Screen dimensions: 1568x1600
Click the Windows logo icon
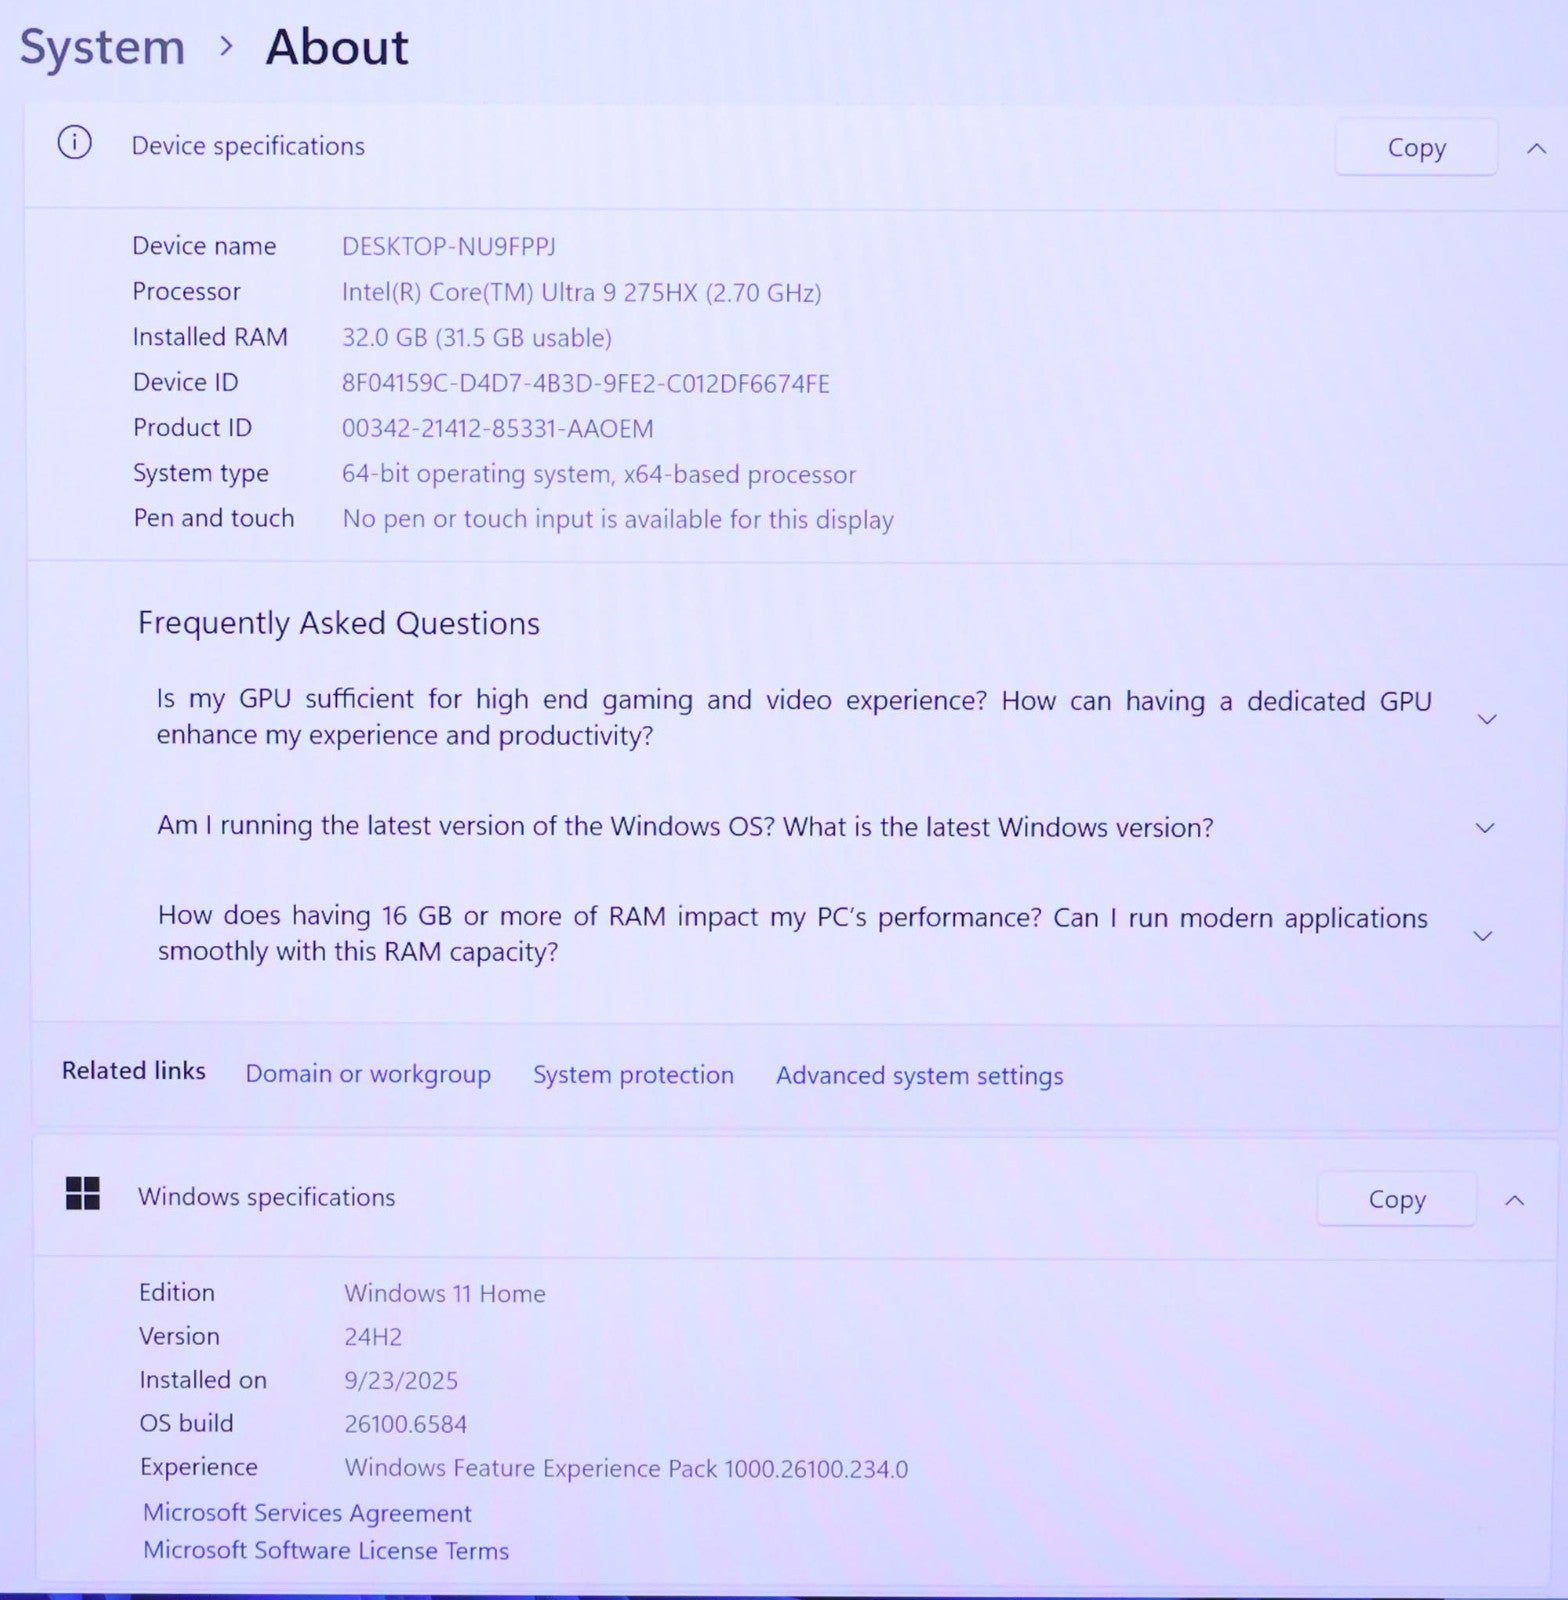(x=82, y=1193)
